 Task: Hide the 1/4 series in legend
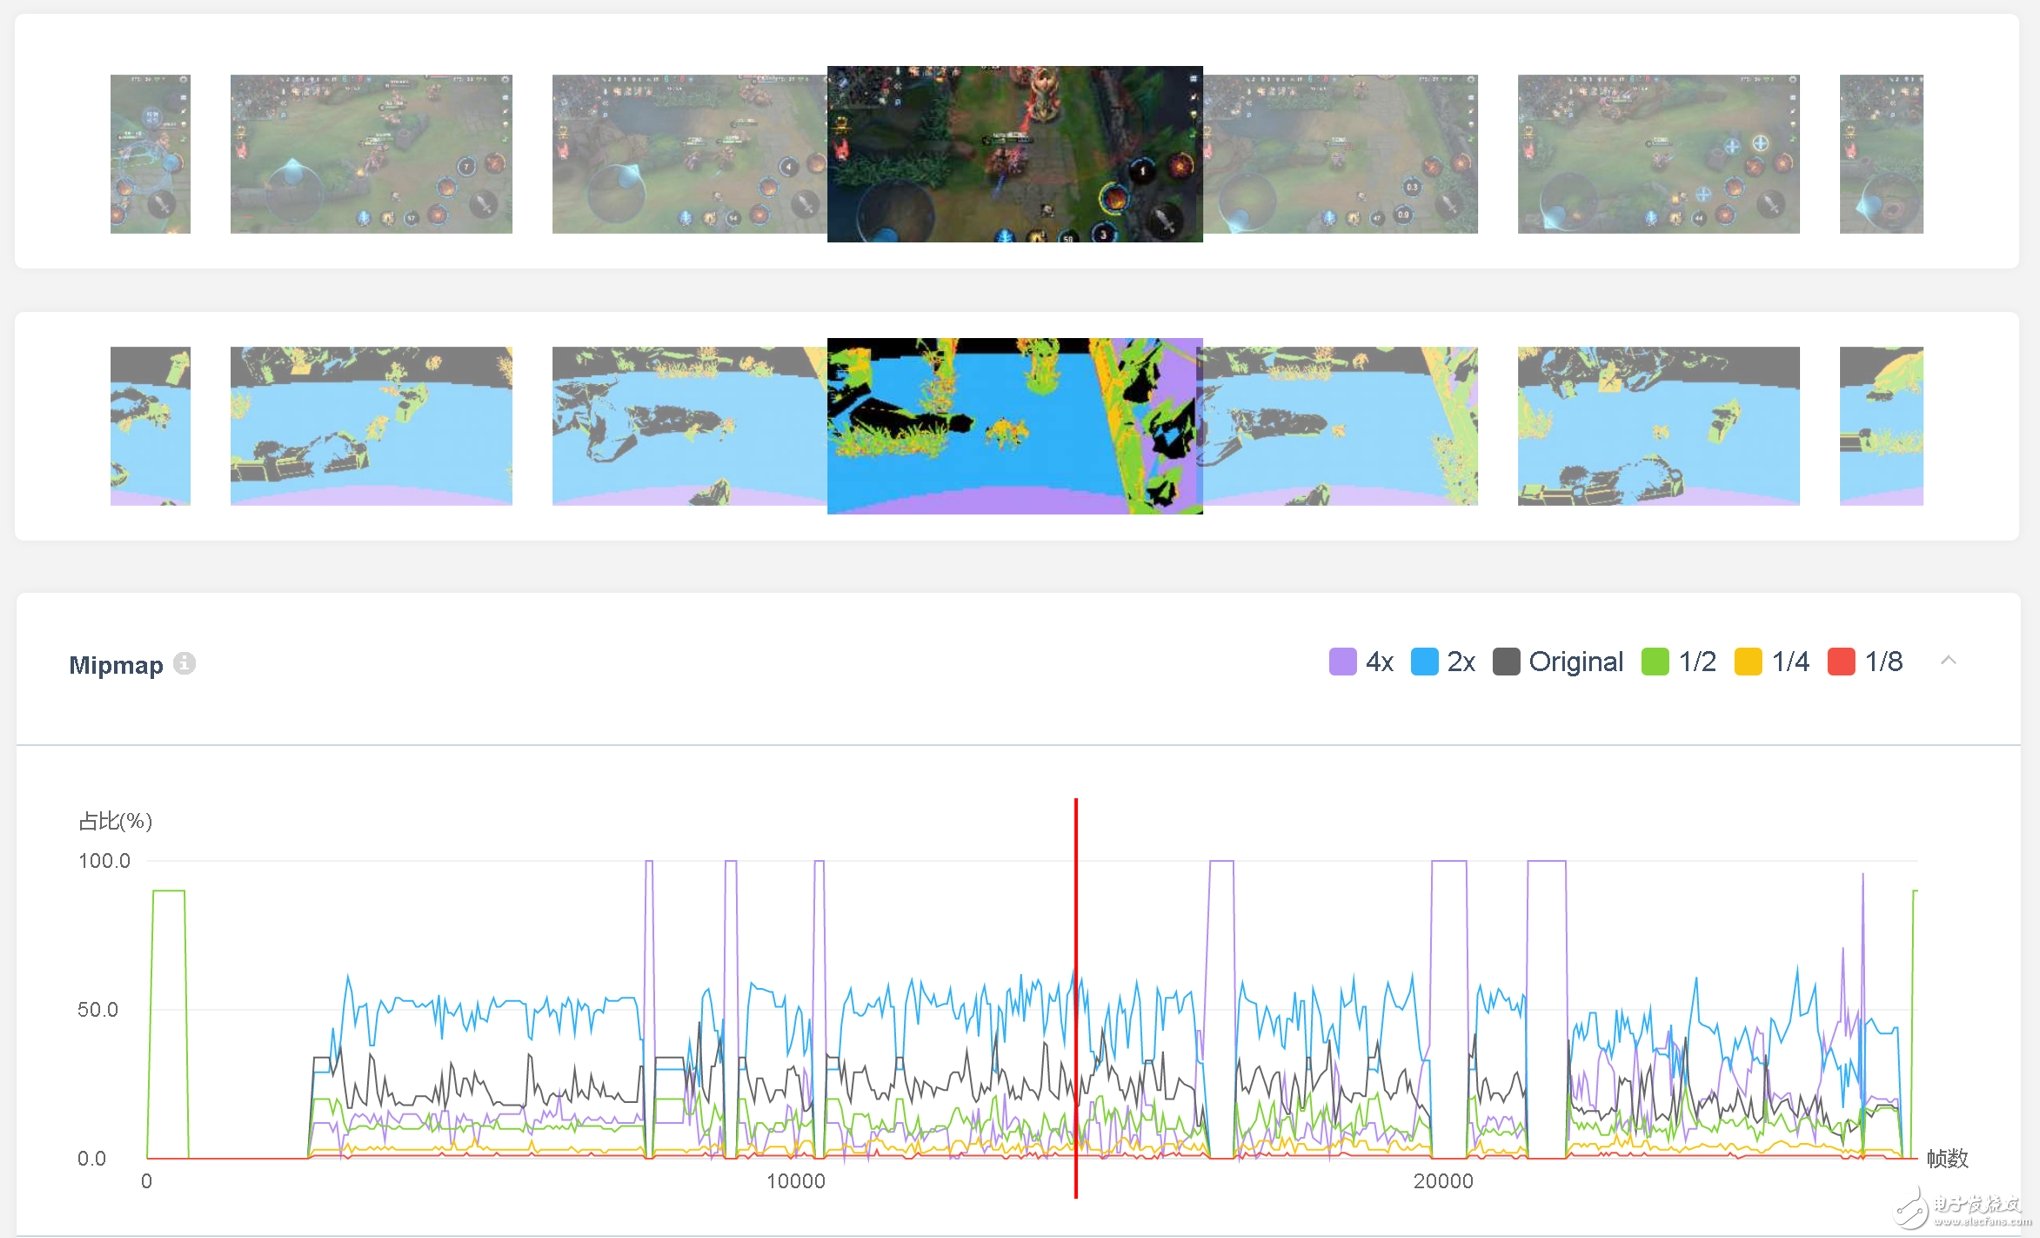[1789, 662]
